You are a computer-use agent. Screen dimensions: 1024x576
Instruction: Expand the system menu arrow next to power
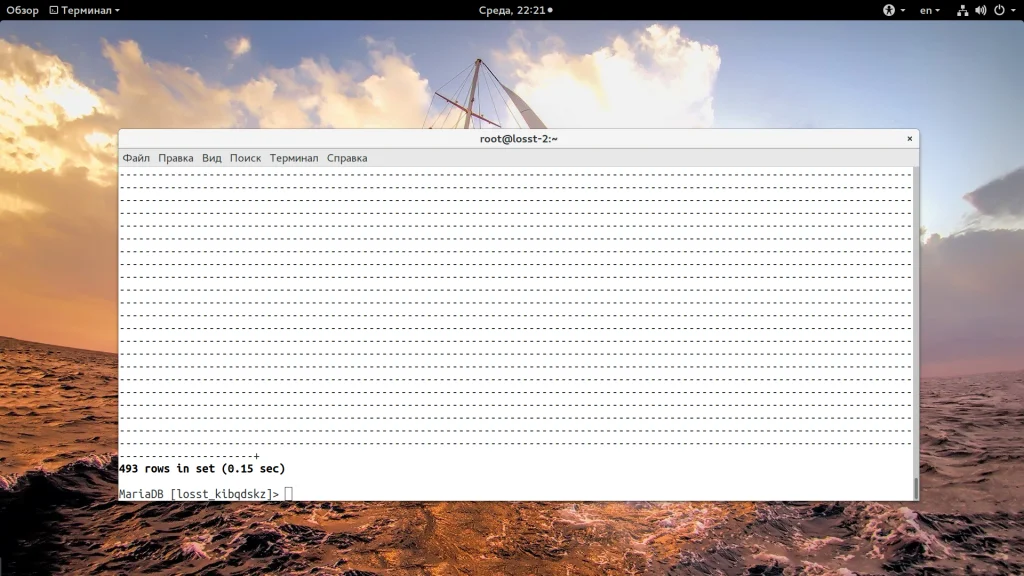tap(1013, 10)
